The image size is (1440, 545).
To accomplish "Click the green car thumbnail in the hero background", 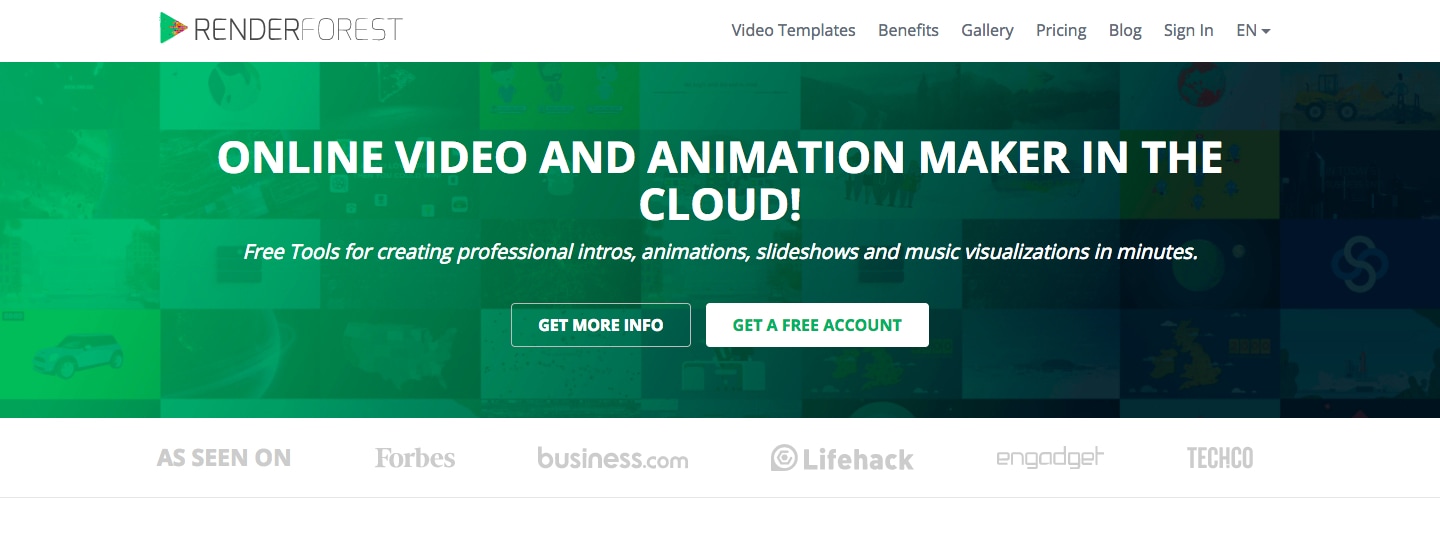I will pyautogui.click(x=78, y=351).
